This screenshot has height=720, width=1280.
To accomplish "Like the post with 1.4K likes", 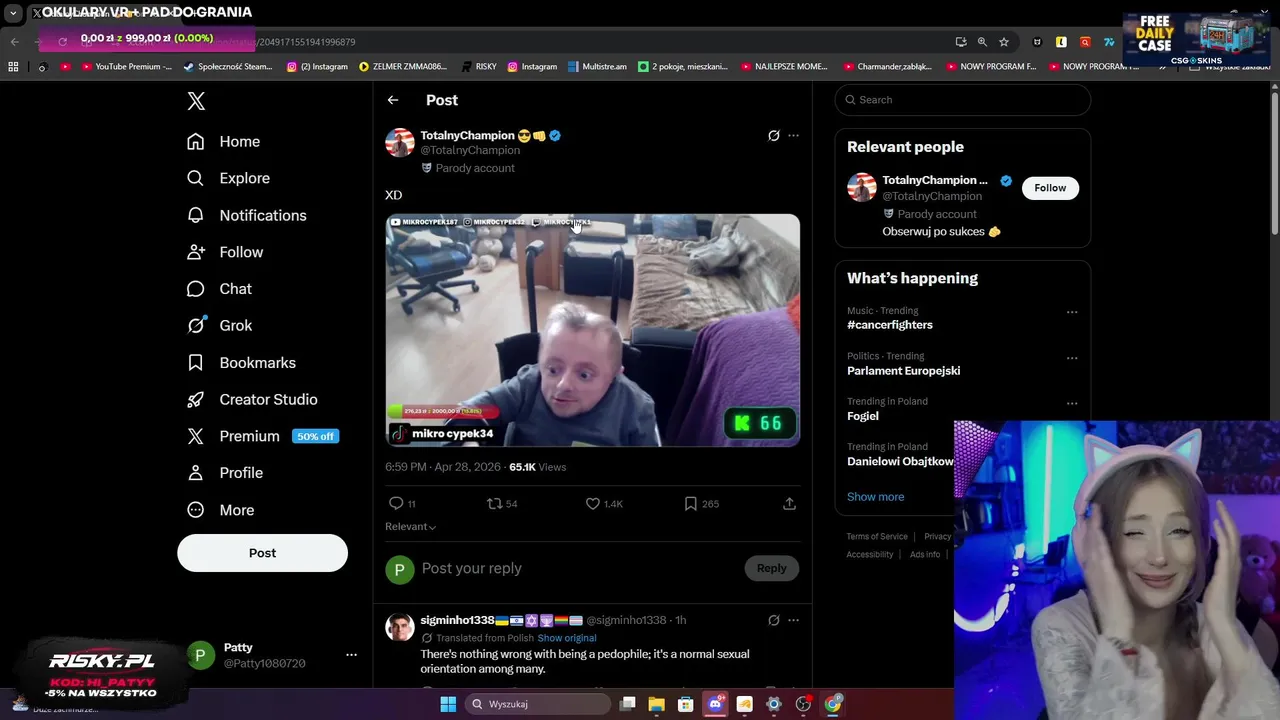I will click(604, 504).
